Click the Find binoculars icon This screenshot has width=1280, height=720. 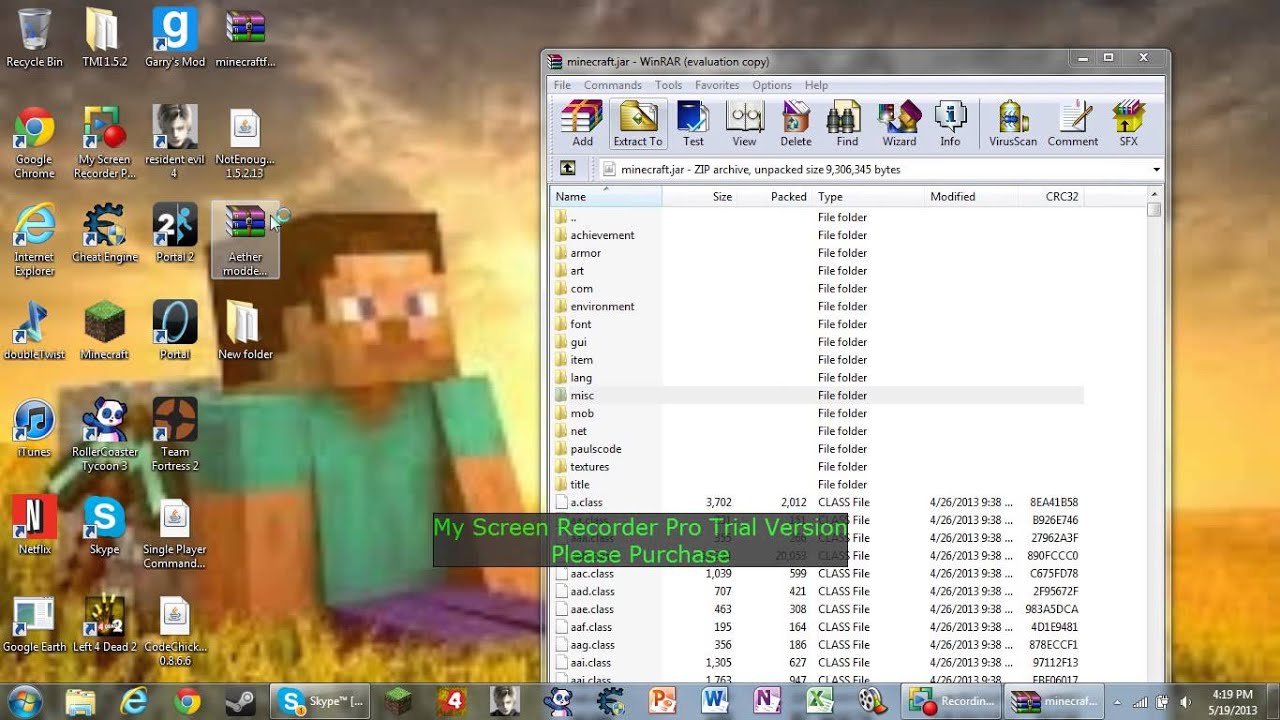pyautogui.click(x=847, y=124)
